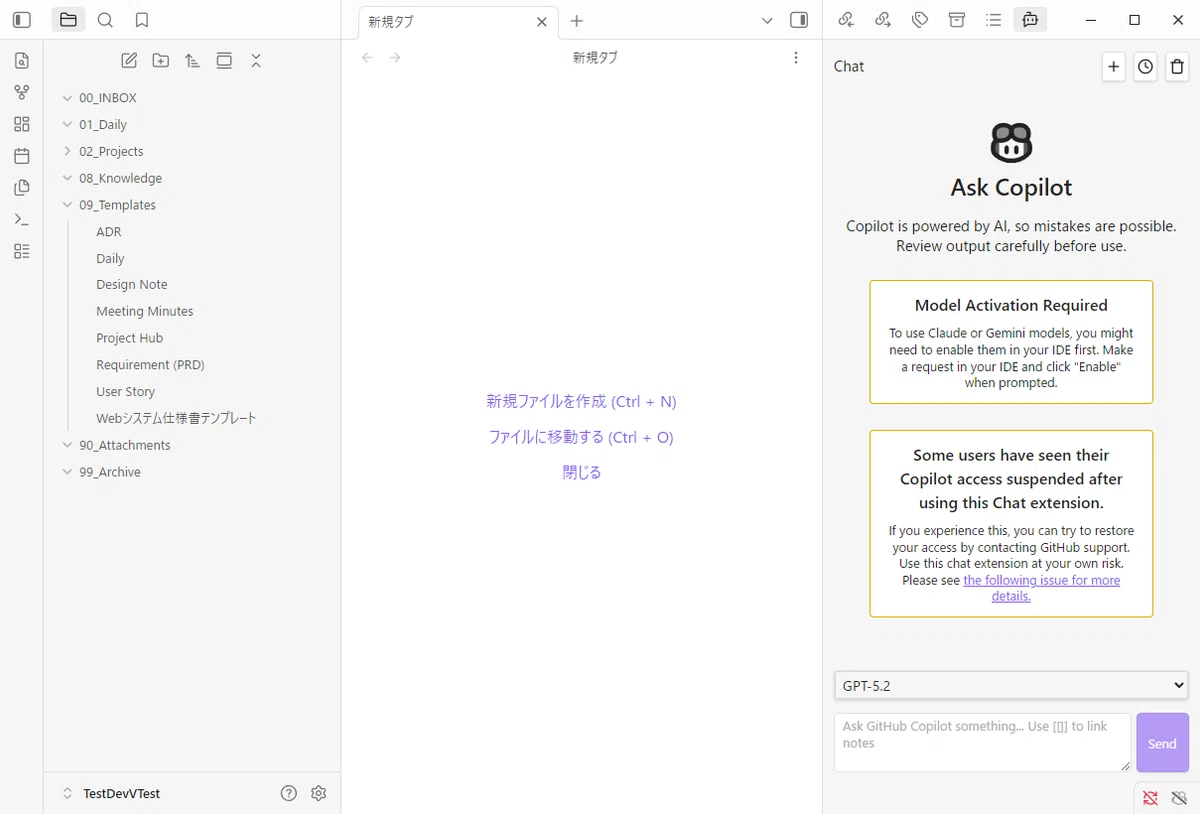This screenshot has width=1200, height=814.
Task: Change sort order icon in explorer
Action: [192, 61]
